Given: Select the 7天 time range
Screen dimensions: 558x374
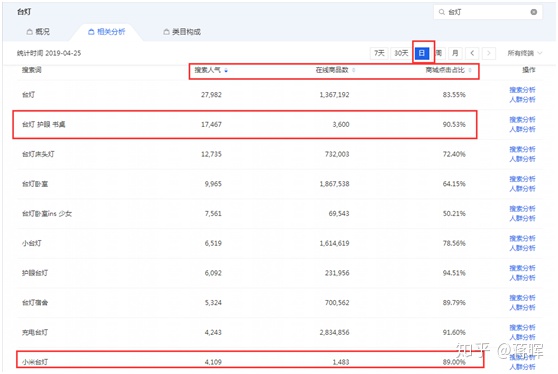Looking at the screenshot, I should point(379,53).
